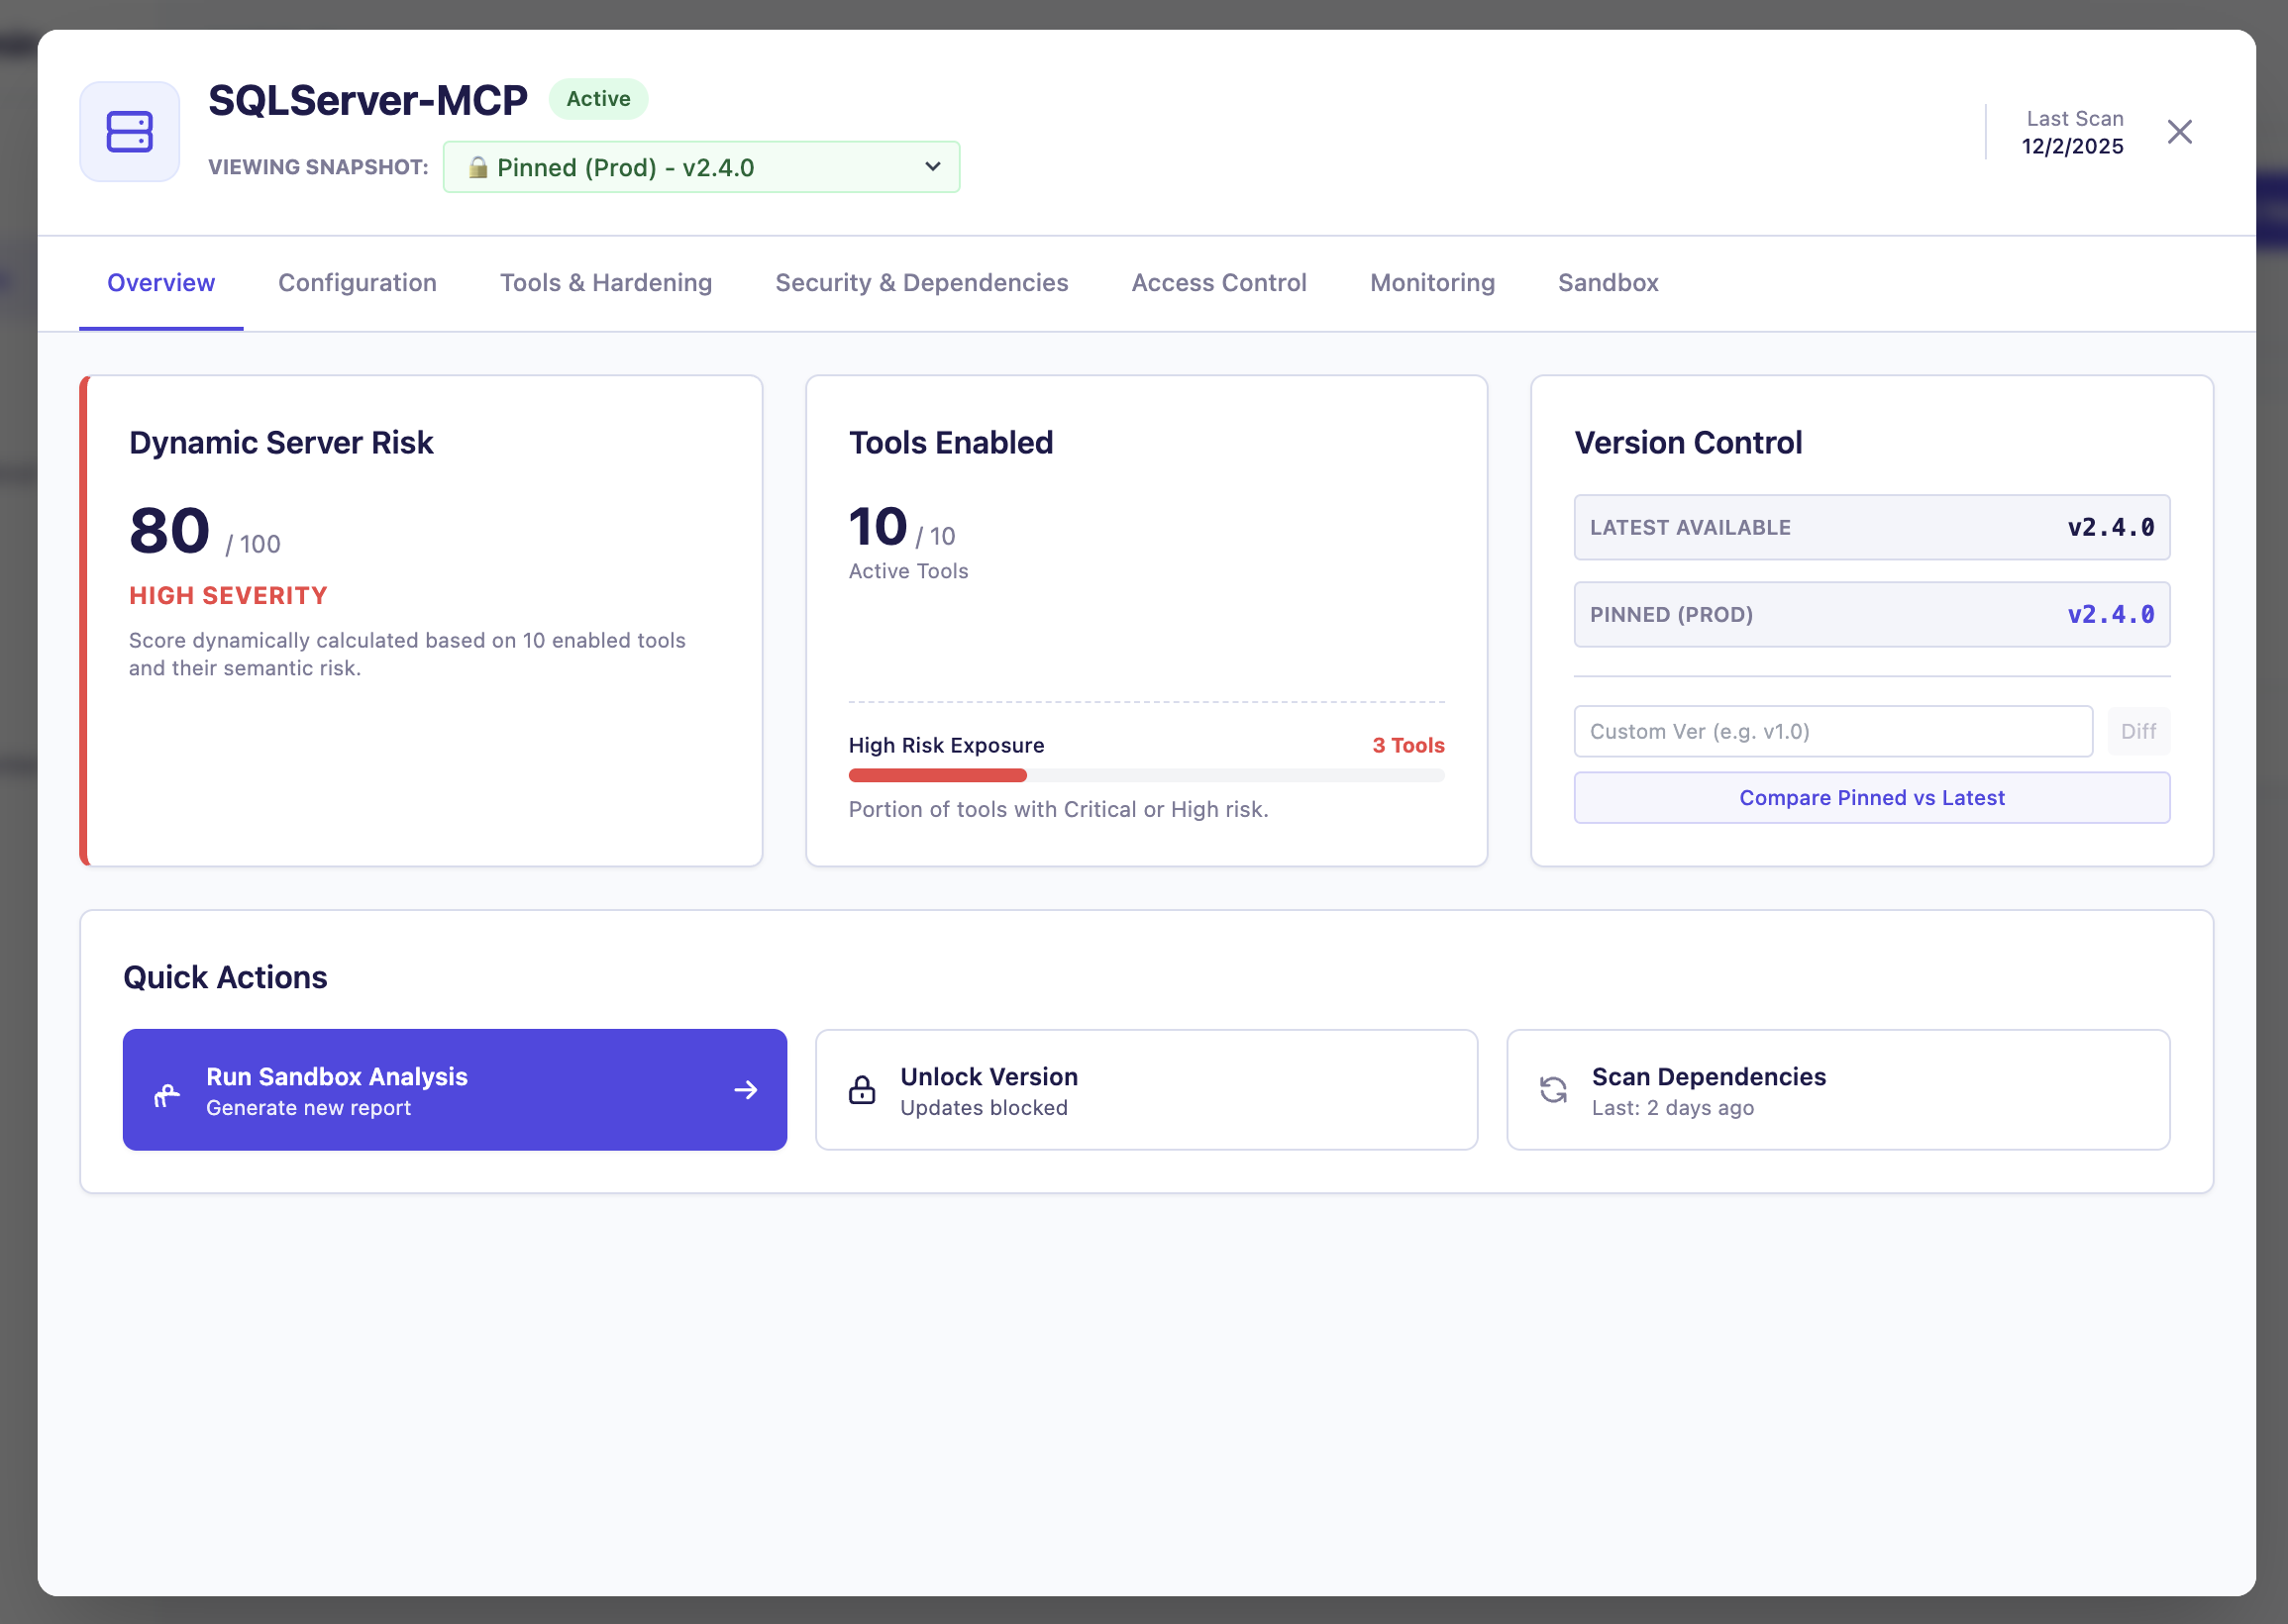This screenshot has height=1624, width=2288.
Task: Click Compare Pinned vs Latest button
Action: pos(1871,797)
